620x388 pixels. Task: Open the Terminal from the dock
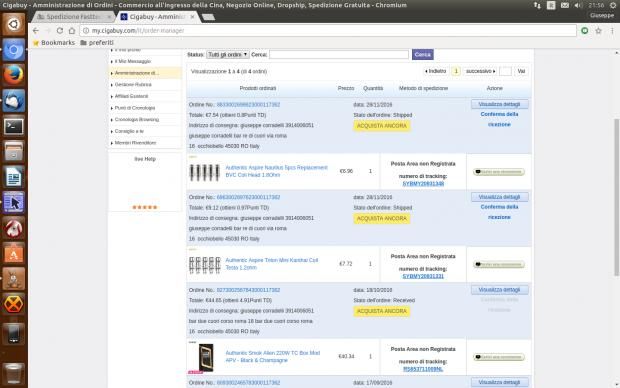click(x=13, y=126)
